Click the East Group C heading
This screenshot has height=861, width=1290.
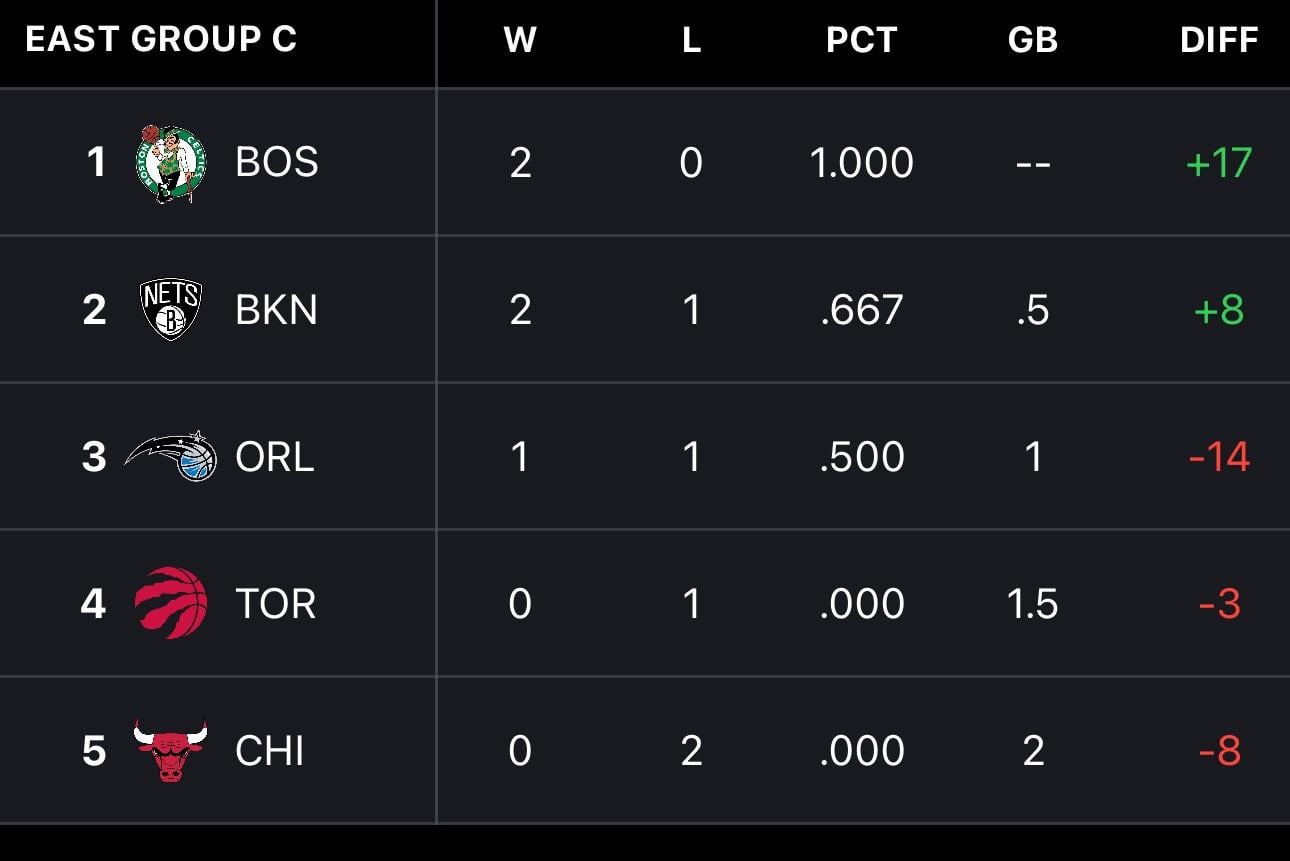[x=161, y=40]
